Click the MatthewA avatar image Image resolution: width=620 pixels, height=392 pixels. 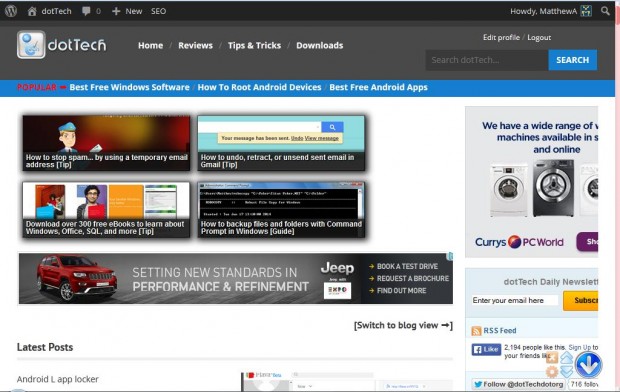[586, 11]
